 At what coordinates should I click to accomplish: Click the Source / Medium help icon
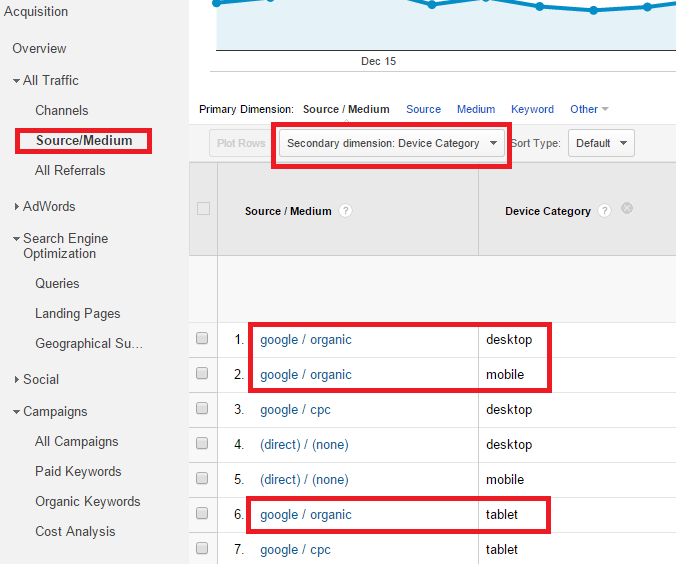click(345, 211)
